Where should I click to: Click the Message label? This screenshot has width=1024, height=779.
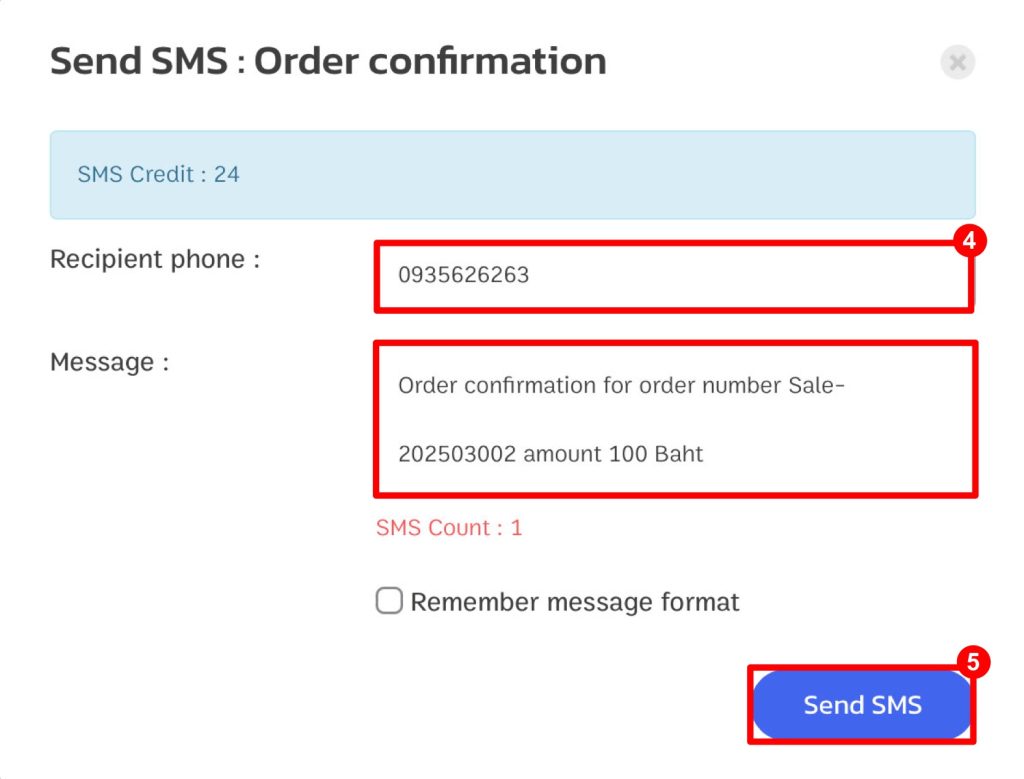(110, 362)
